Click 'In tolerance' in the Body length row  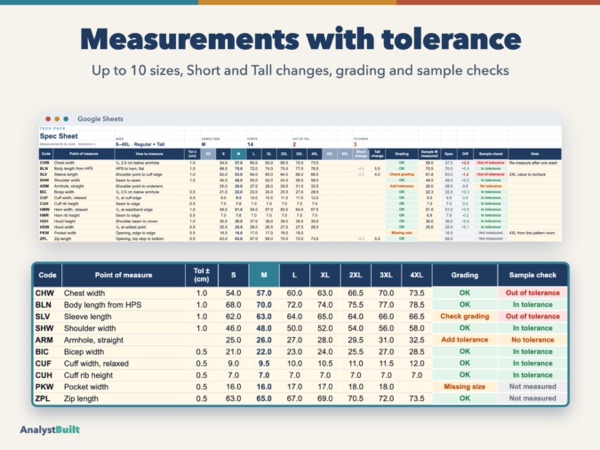point(533,305)
